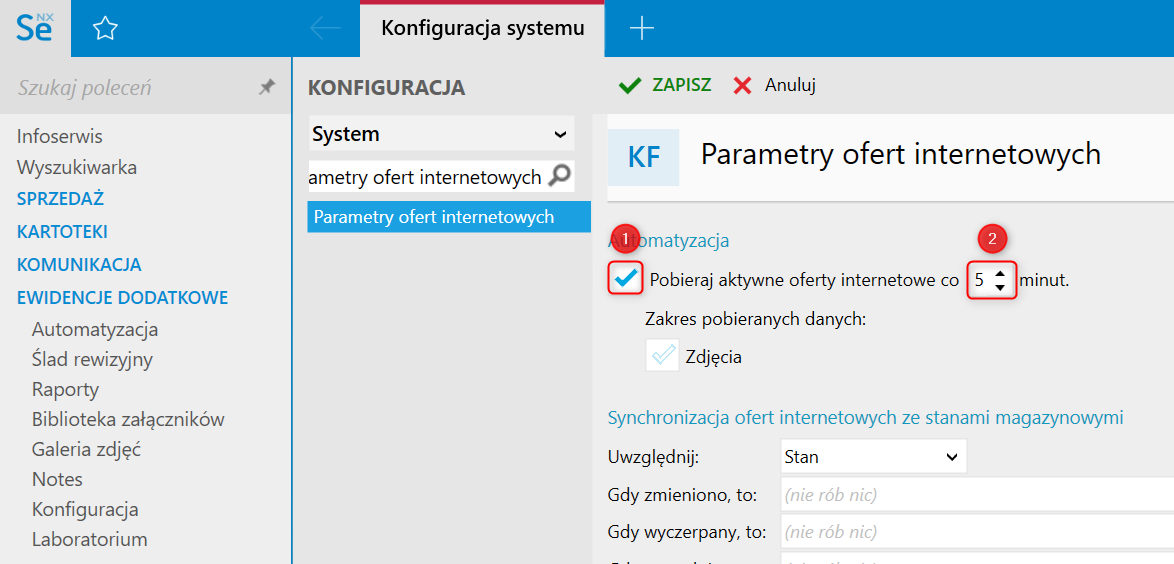Decrease minutes with spinner down arrow
This screenshot has width=1174, height=564.
(1000, 288)
